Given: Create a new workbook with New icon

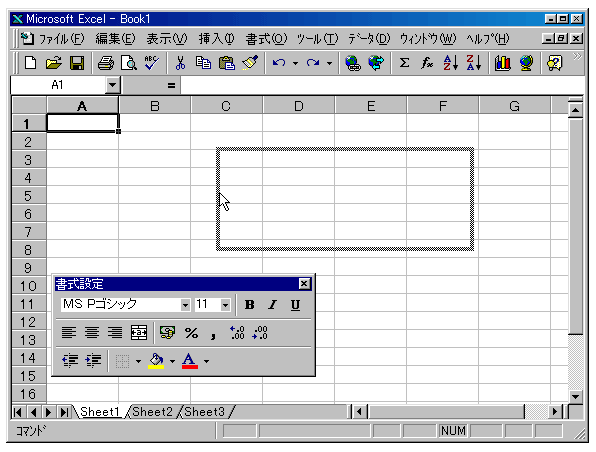Looking at the screenshot, I should [x=30, y=63].
